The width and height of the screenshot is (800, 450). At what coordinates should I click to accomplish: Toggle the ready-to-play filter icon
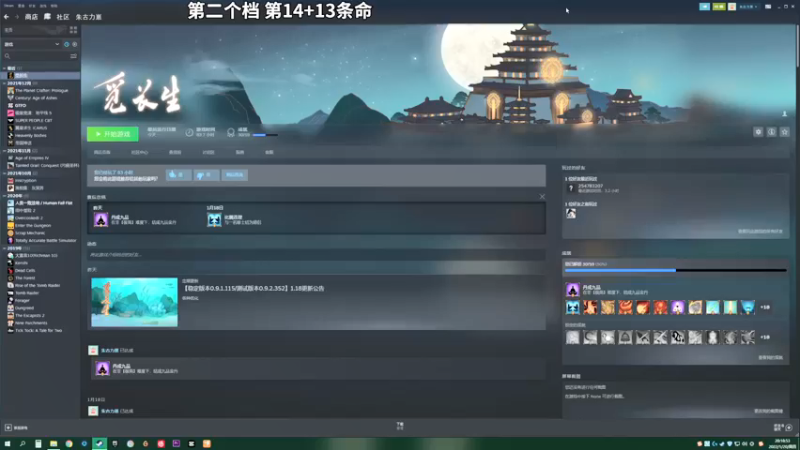[74, 44]
